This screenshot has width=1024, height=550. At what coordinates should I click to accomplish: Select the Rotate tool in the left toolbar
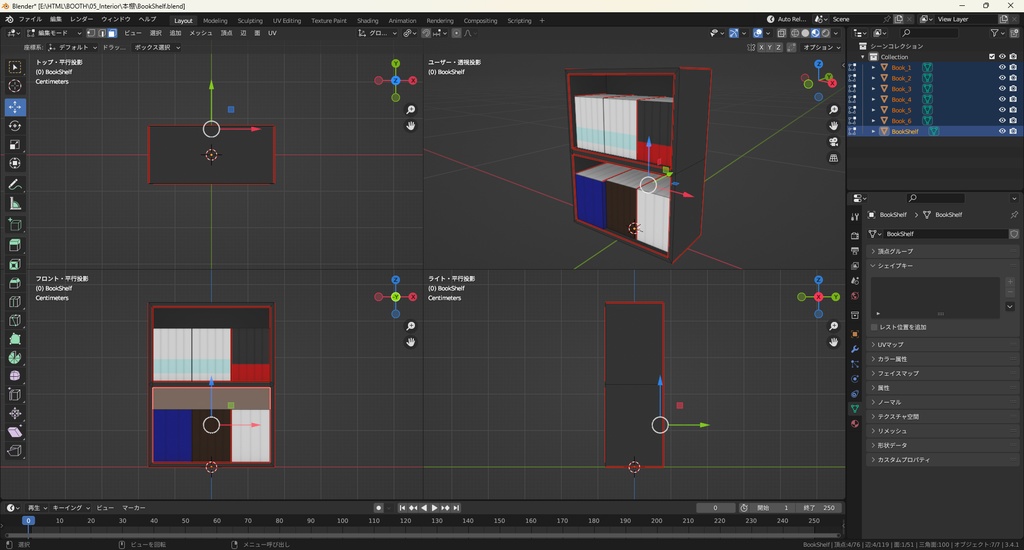point(15,126)
